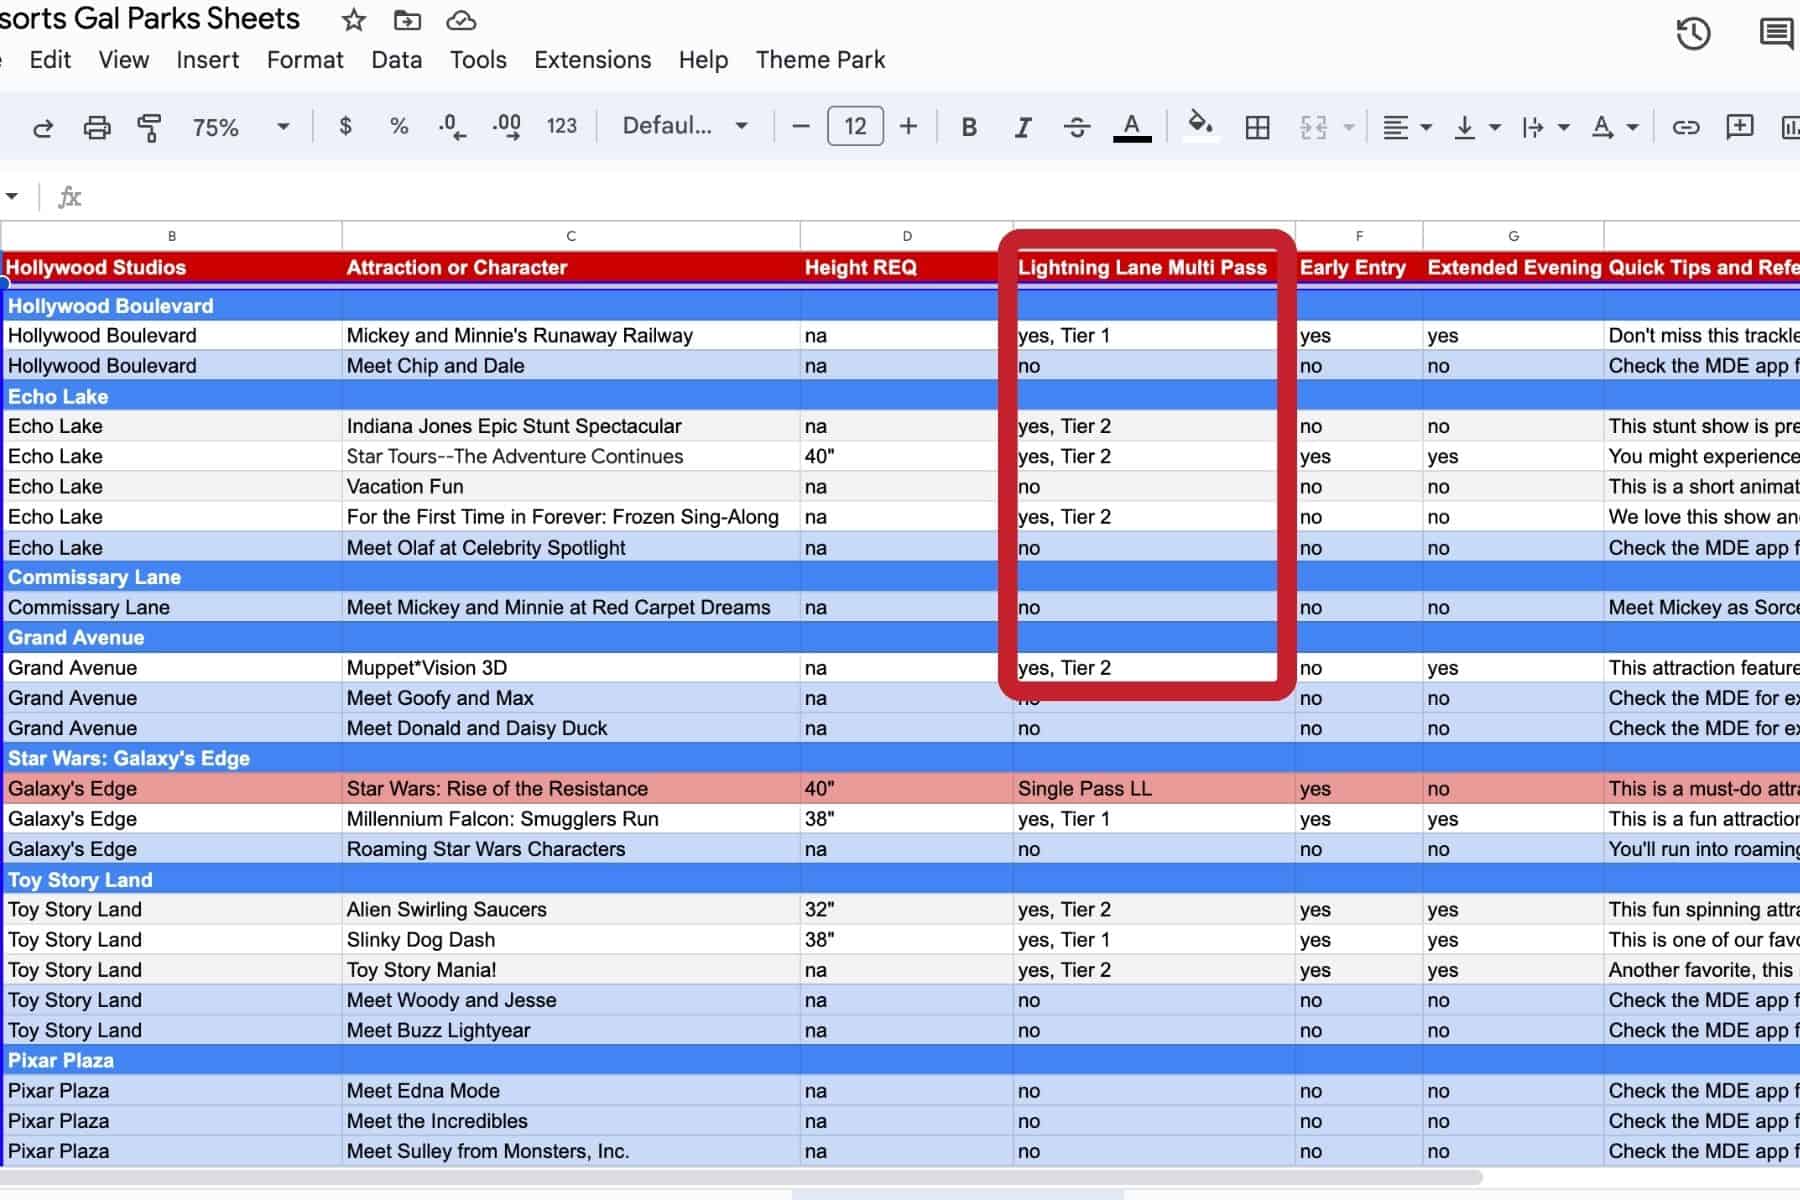Open the comments panel icon
This screenshot has height=1200, width=1800.
1776,34
